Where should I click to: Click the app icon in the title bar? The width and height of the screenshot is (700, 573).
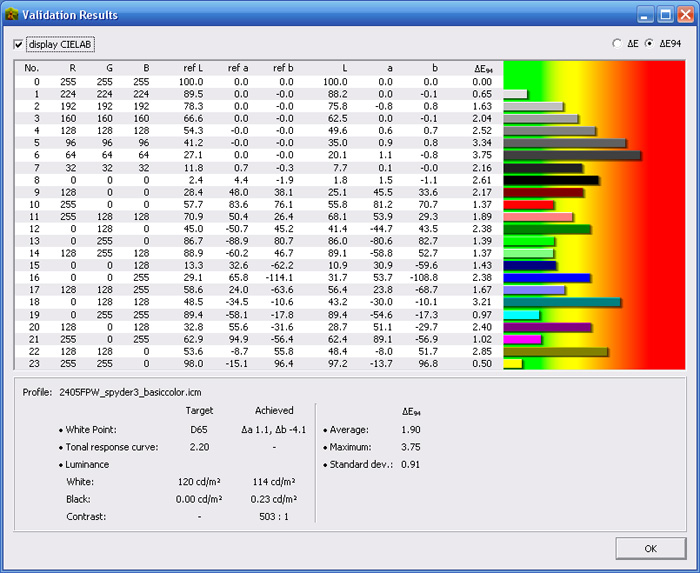point(12,15)
